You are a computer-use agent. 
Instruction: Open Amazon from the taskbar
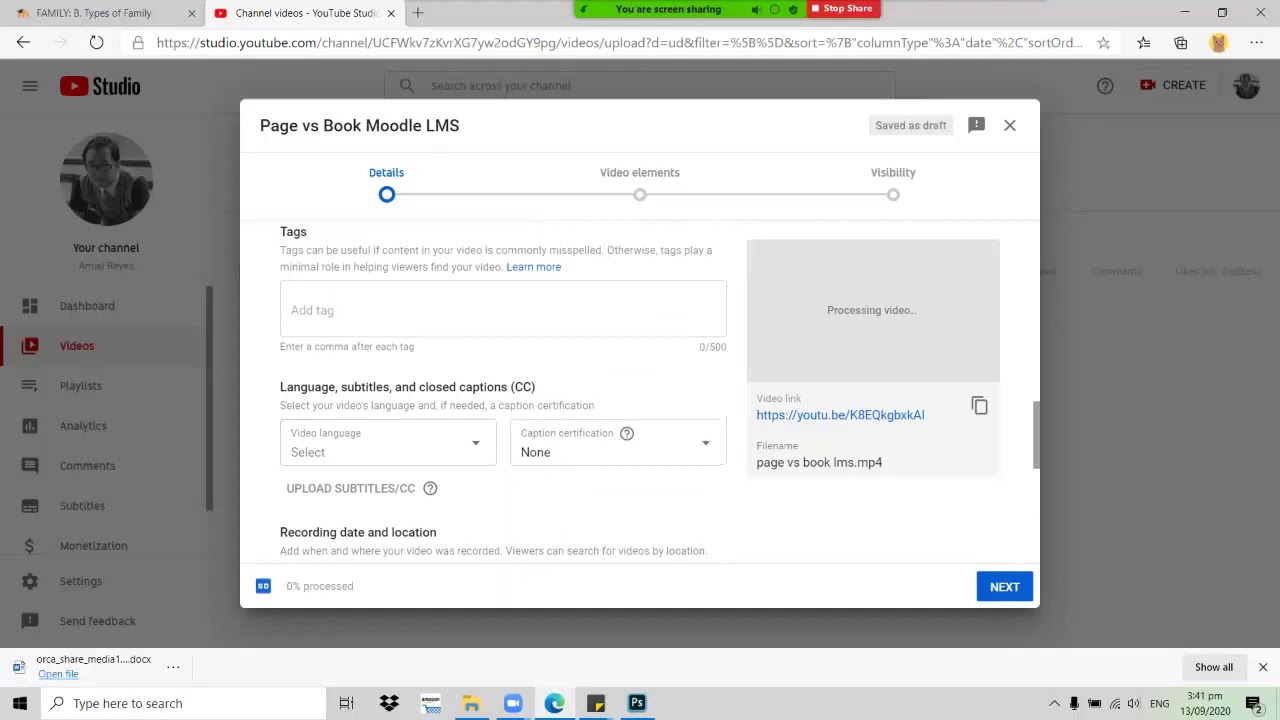click(430, 704)
